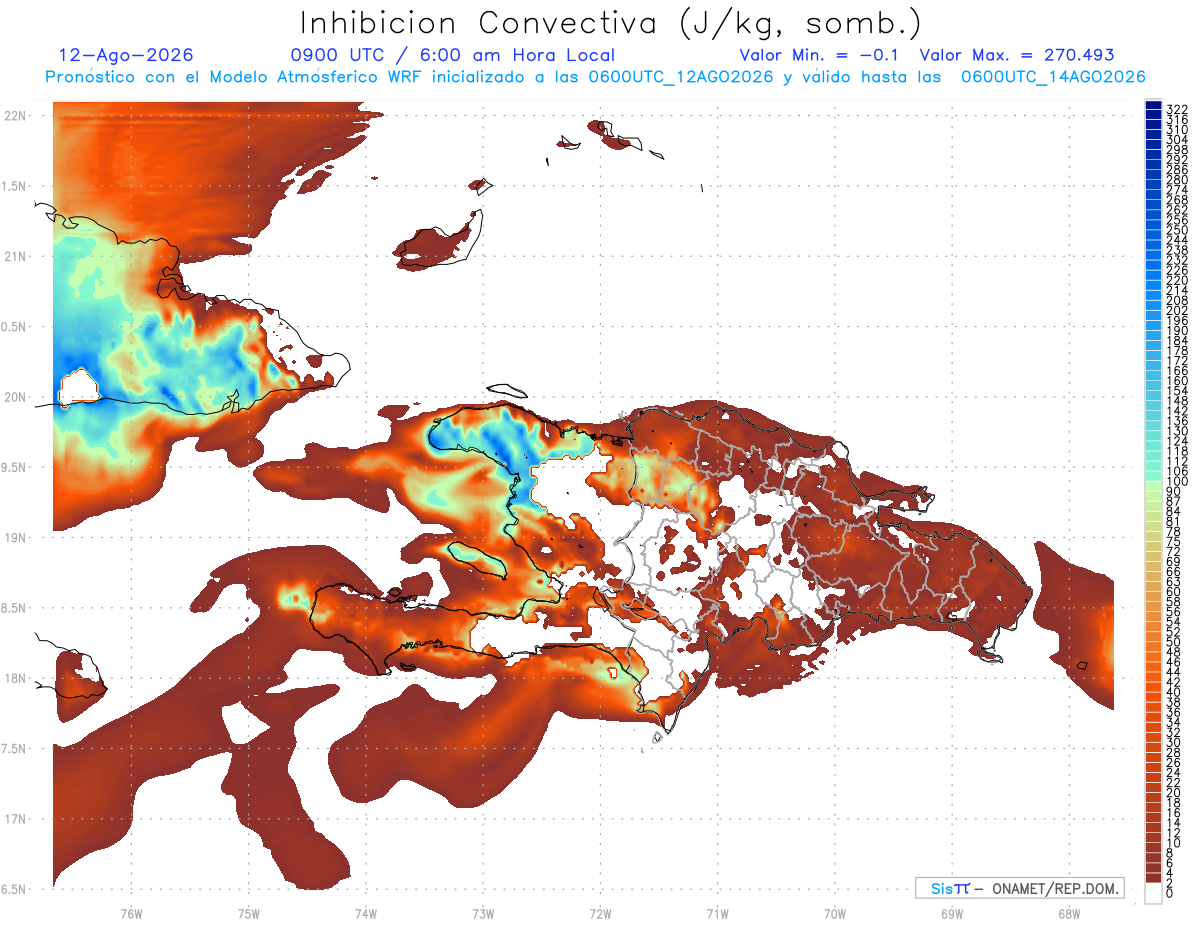Click the darkest navy swatch at the scale top
Image resolution: width=1200 pixels, height=927 pixels.
click(x=1154, y=105)
